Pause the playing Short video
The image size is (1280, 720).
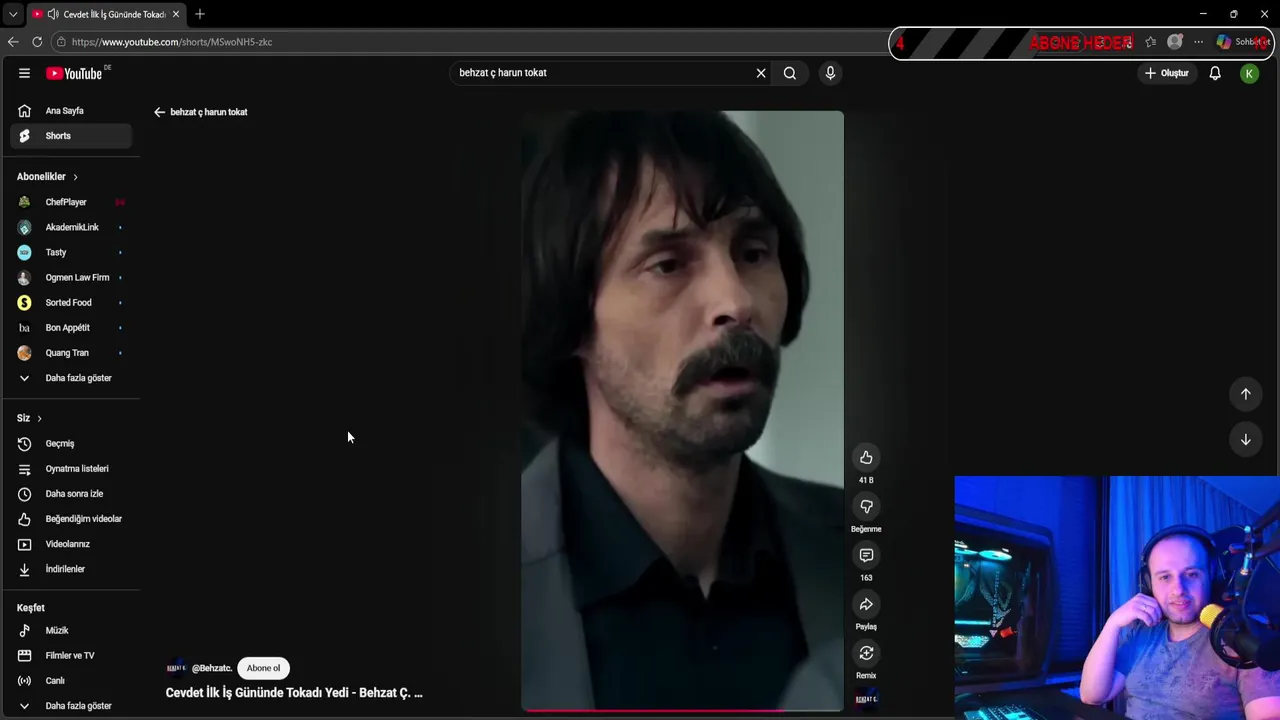coord(682,410)
